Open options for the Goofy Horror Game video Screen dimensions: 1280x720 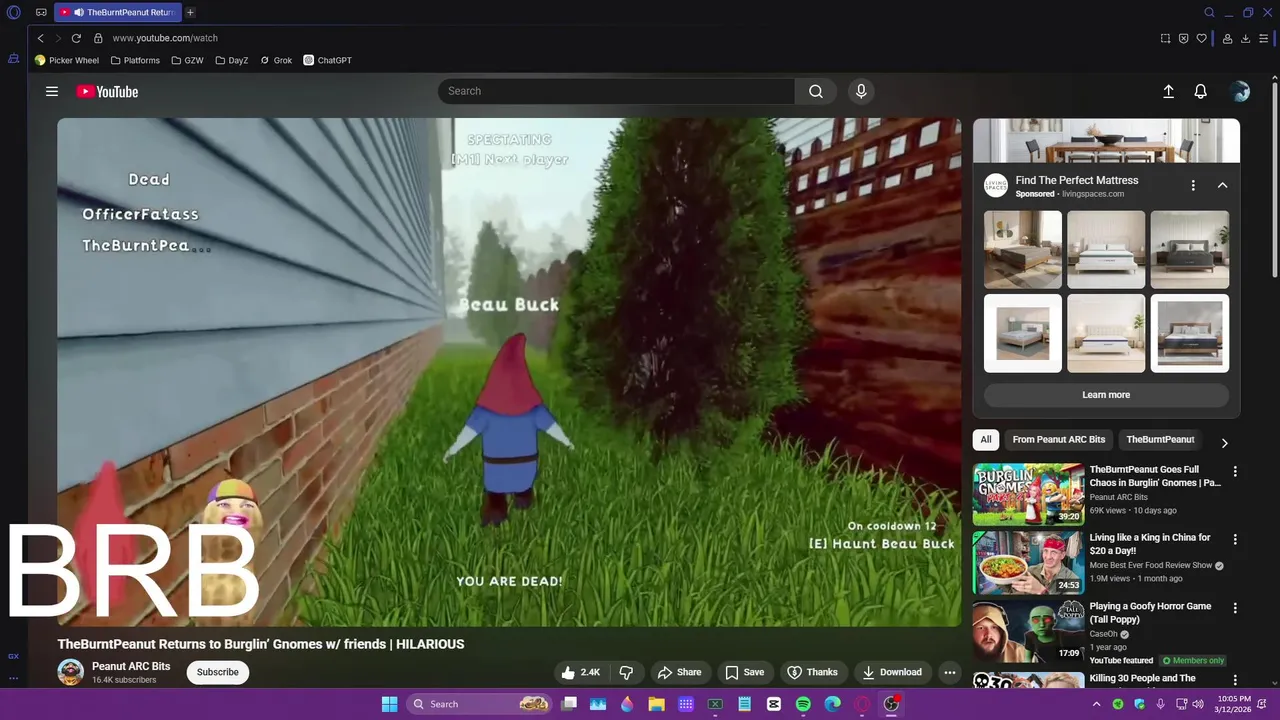1235,608
